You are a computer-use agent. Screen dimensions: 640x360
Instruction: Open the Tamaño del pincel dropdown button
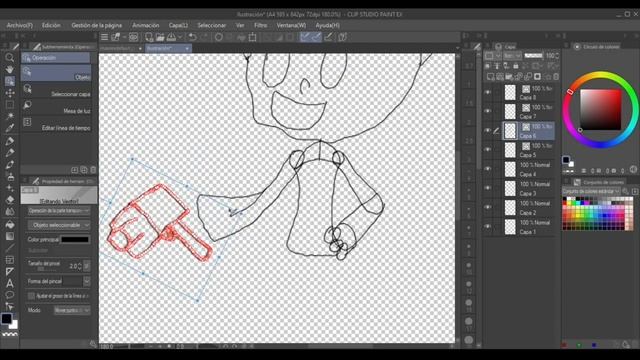pos(87,266)
